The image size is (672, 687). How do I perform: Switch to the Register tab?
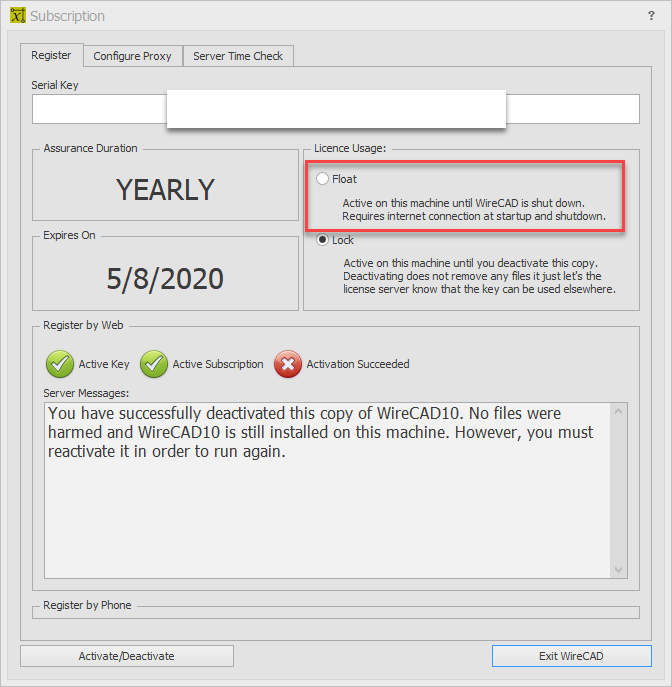tap(51, 55)
